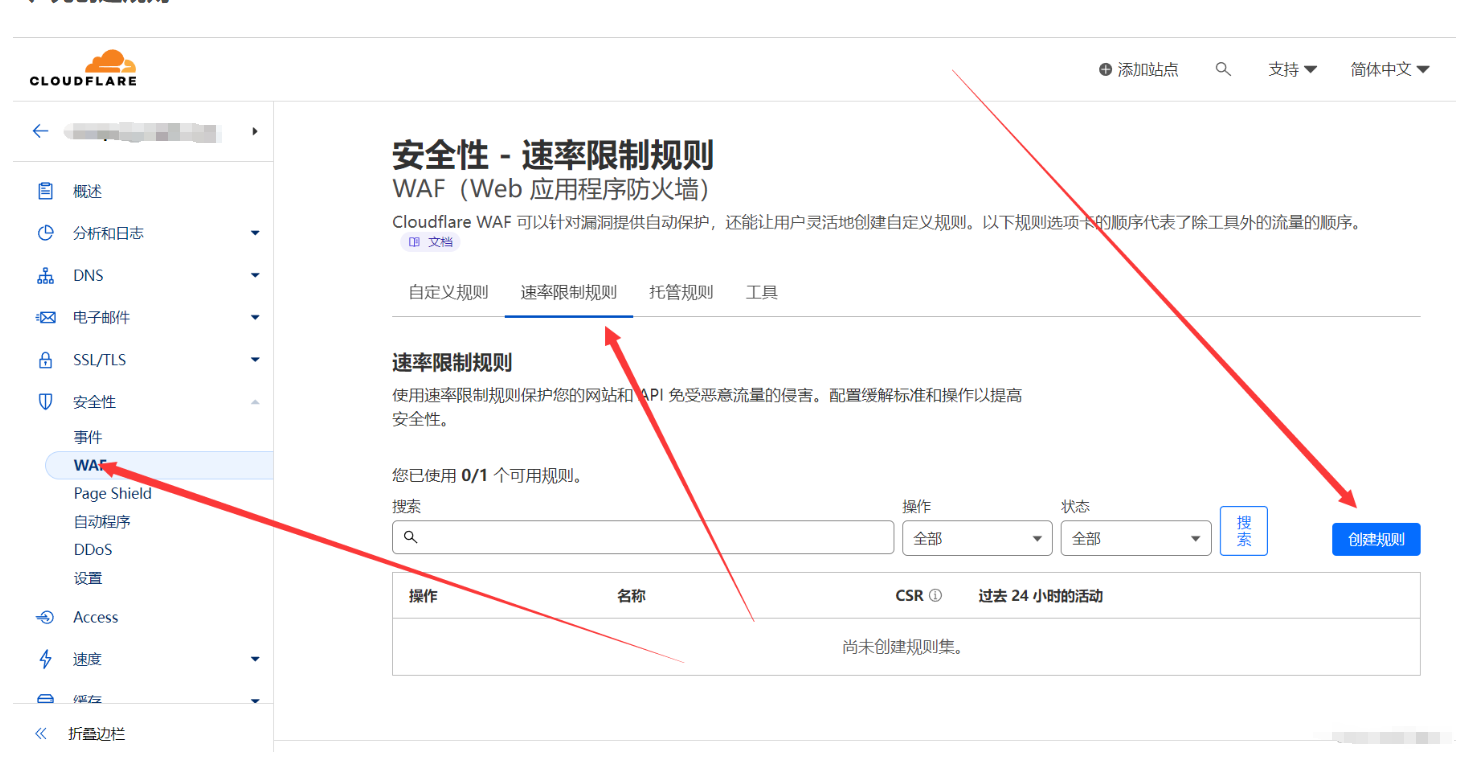1471x770 pixels.
Task: Switch to the 自定义规则 tab
Action: pyautogui.click(x=448, y=292)
